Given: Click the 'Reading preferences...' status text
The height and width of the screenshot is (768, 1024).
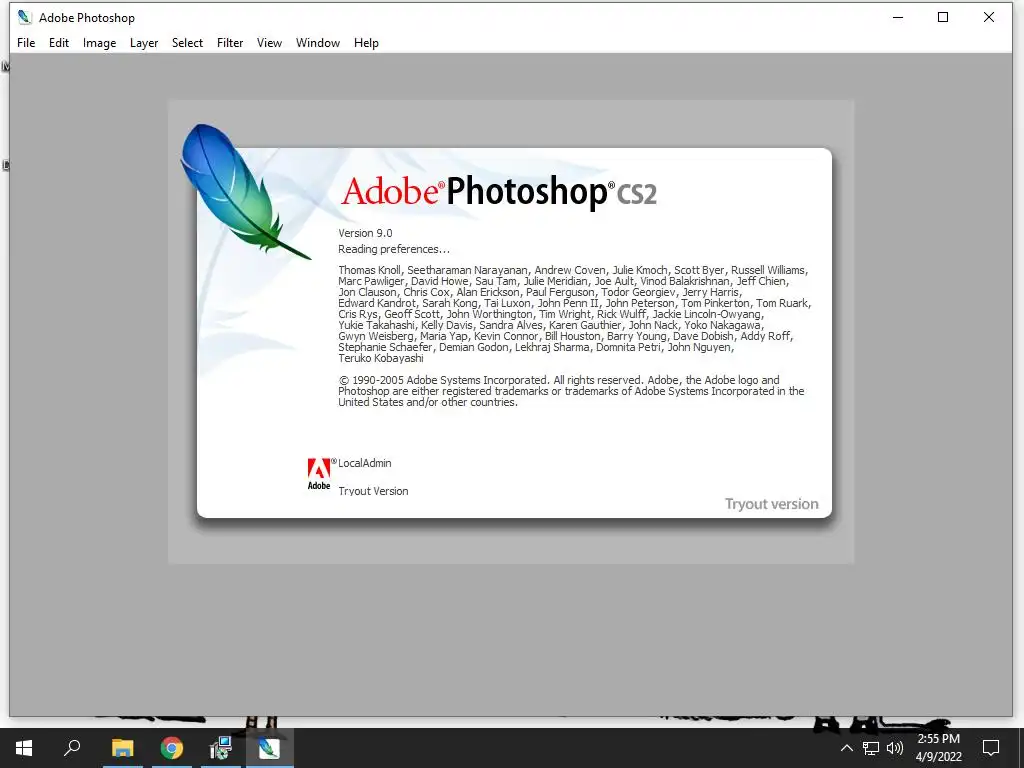Looking at the screenshot, I should coord(394,249).
